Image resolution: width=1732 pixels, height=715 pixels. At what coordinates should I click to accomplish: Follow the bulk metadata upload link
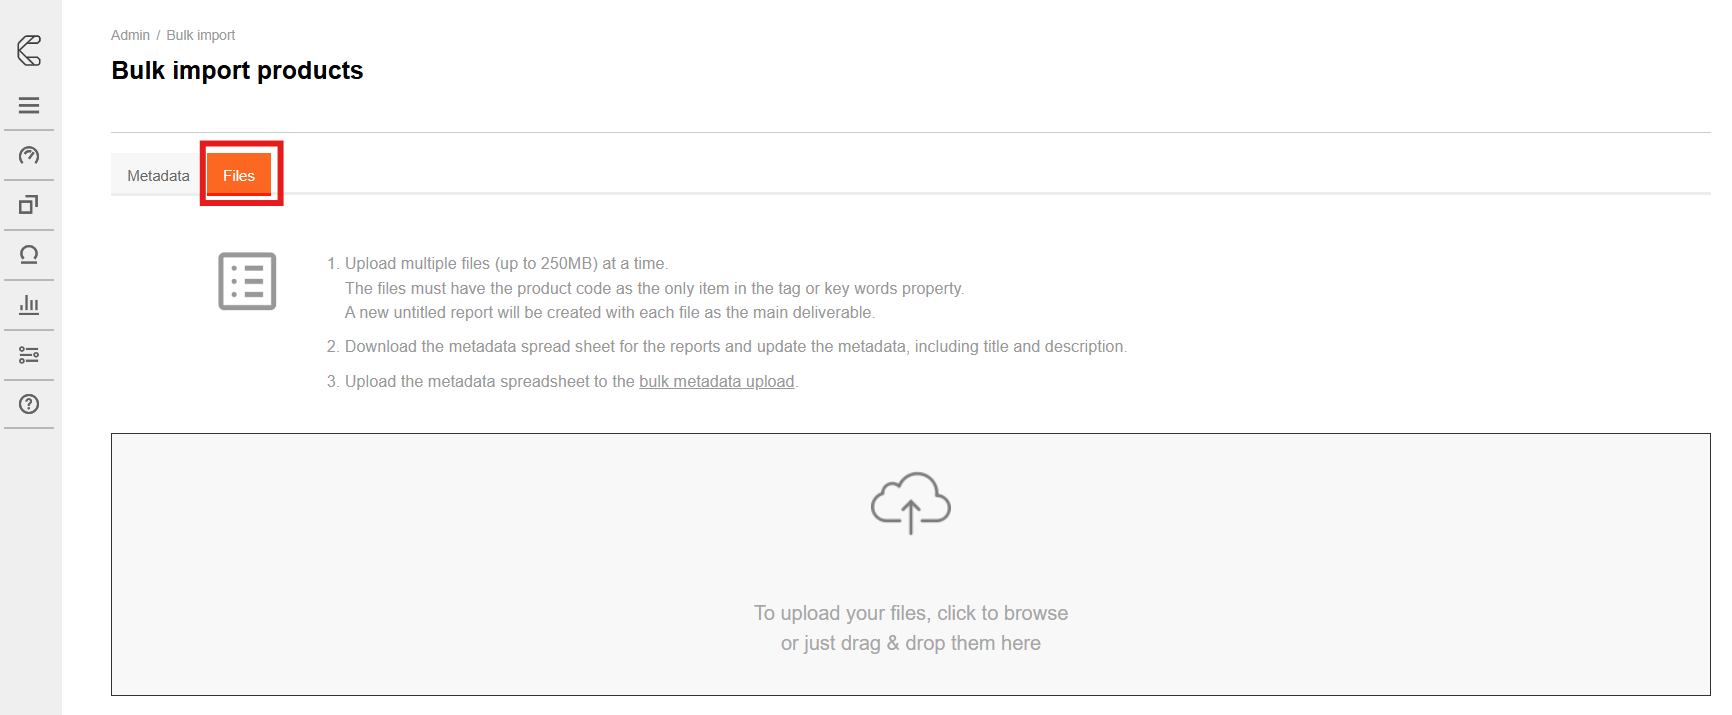pos(716,382)
